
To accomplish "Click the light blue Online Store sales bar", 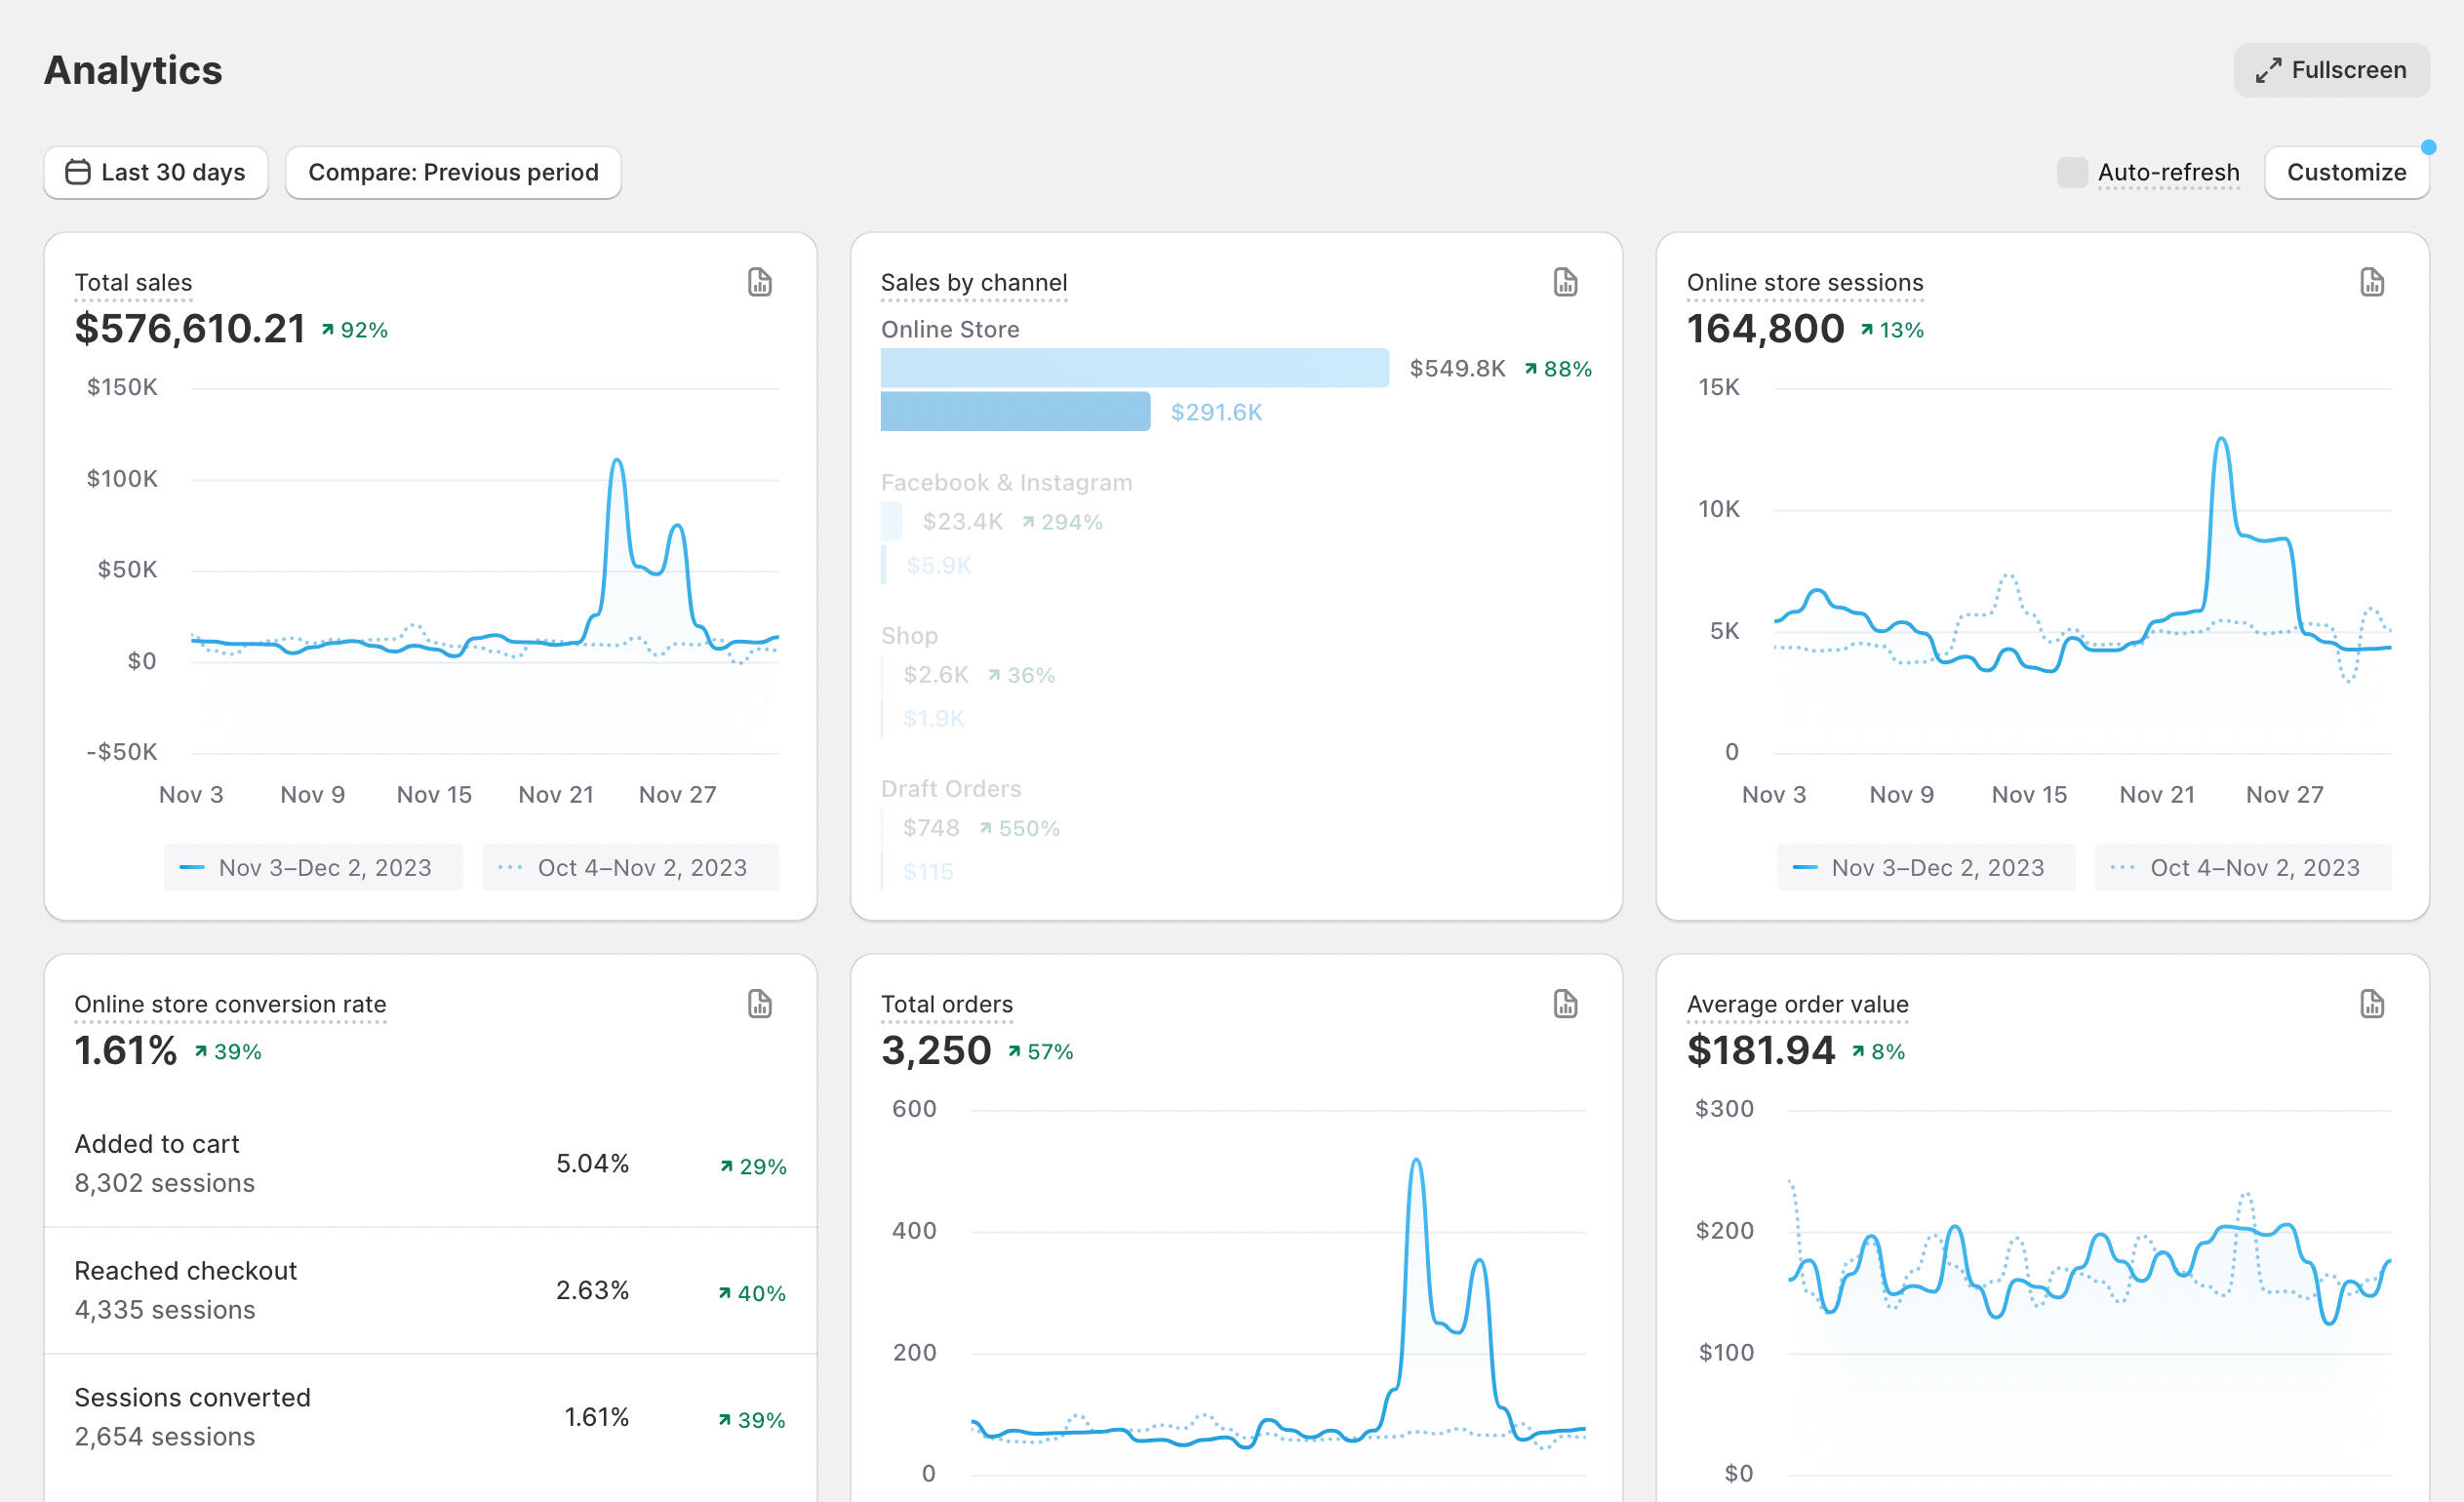I will (x=1133, y=368).
